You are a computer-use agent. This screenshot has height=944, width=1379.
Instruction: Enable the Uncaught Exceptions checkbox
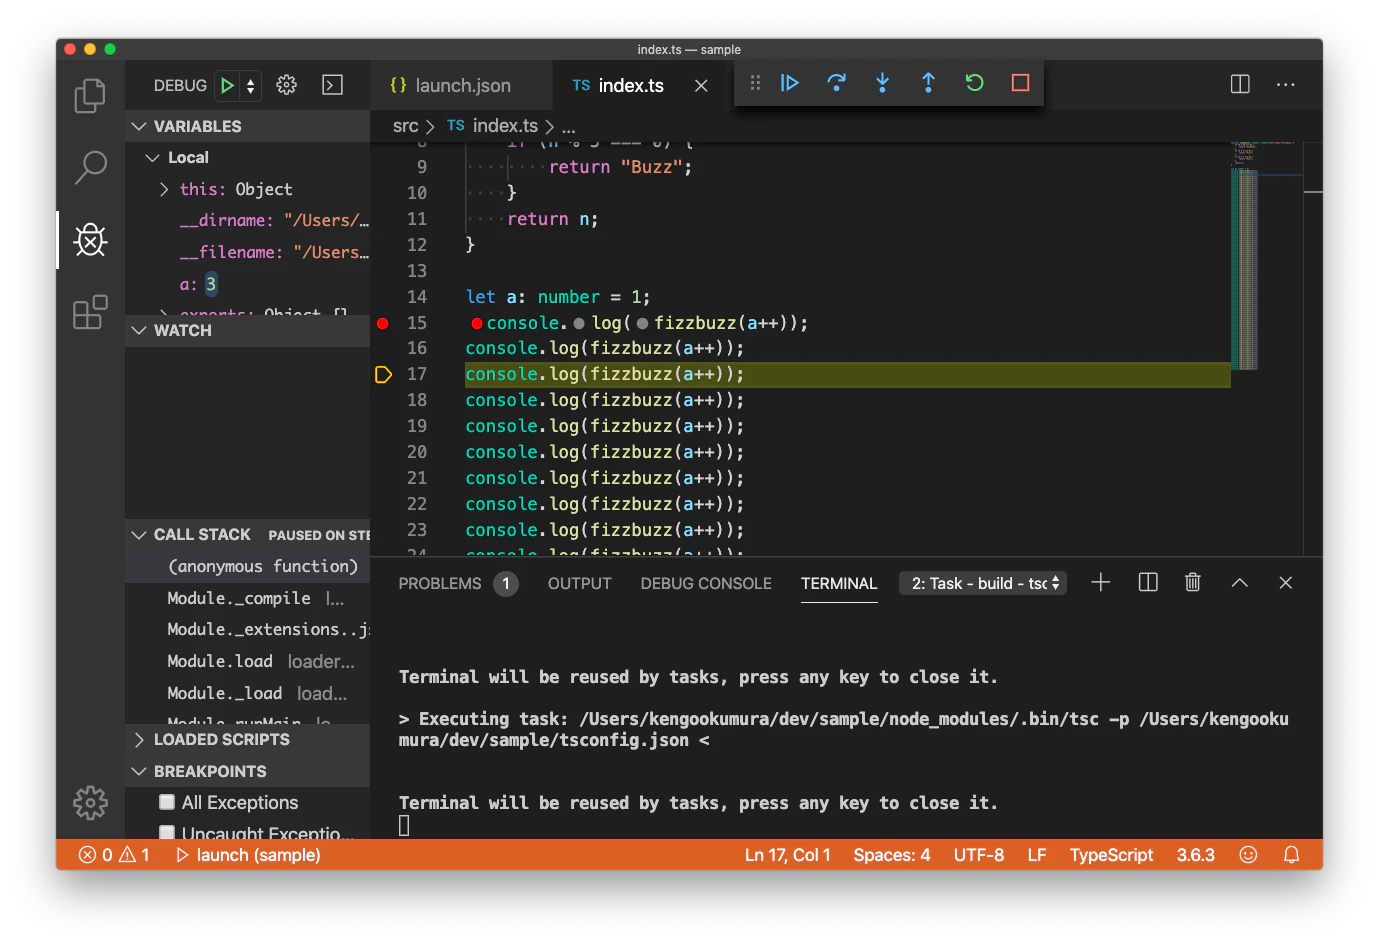click(165, 832)
